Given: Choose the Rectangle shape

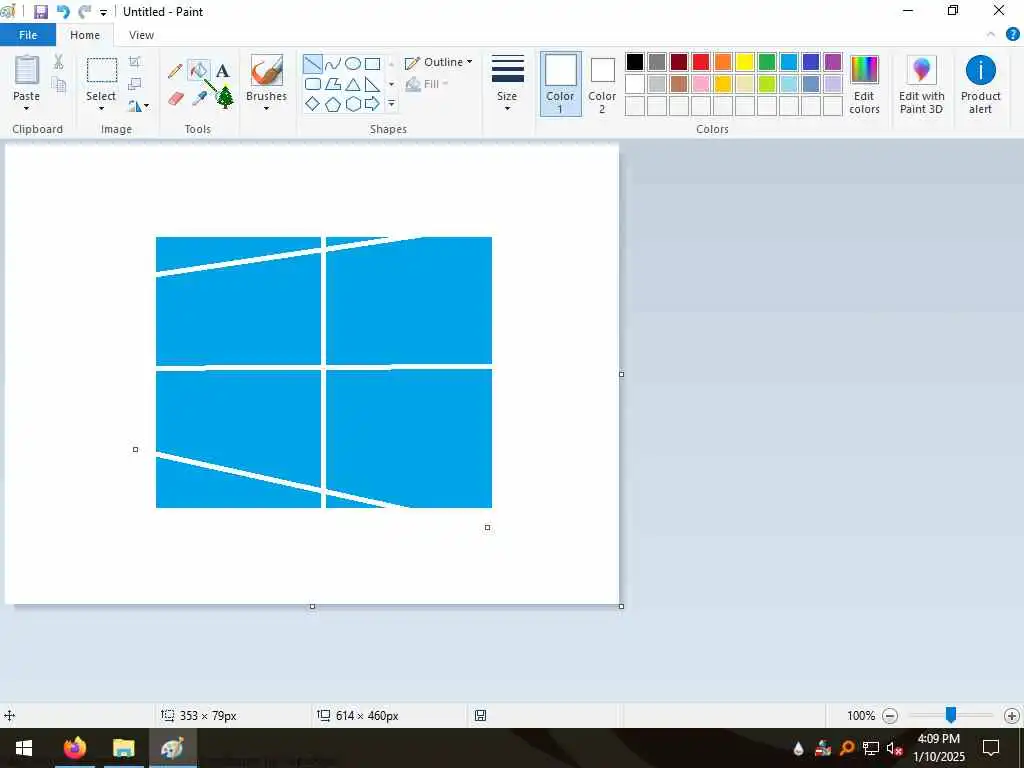Looking at the screenshot, I should click(x=372, y=63).
